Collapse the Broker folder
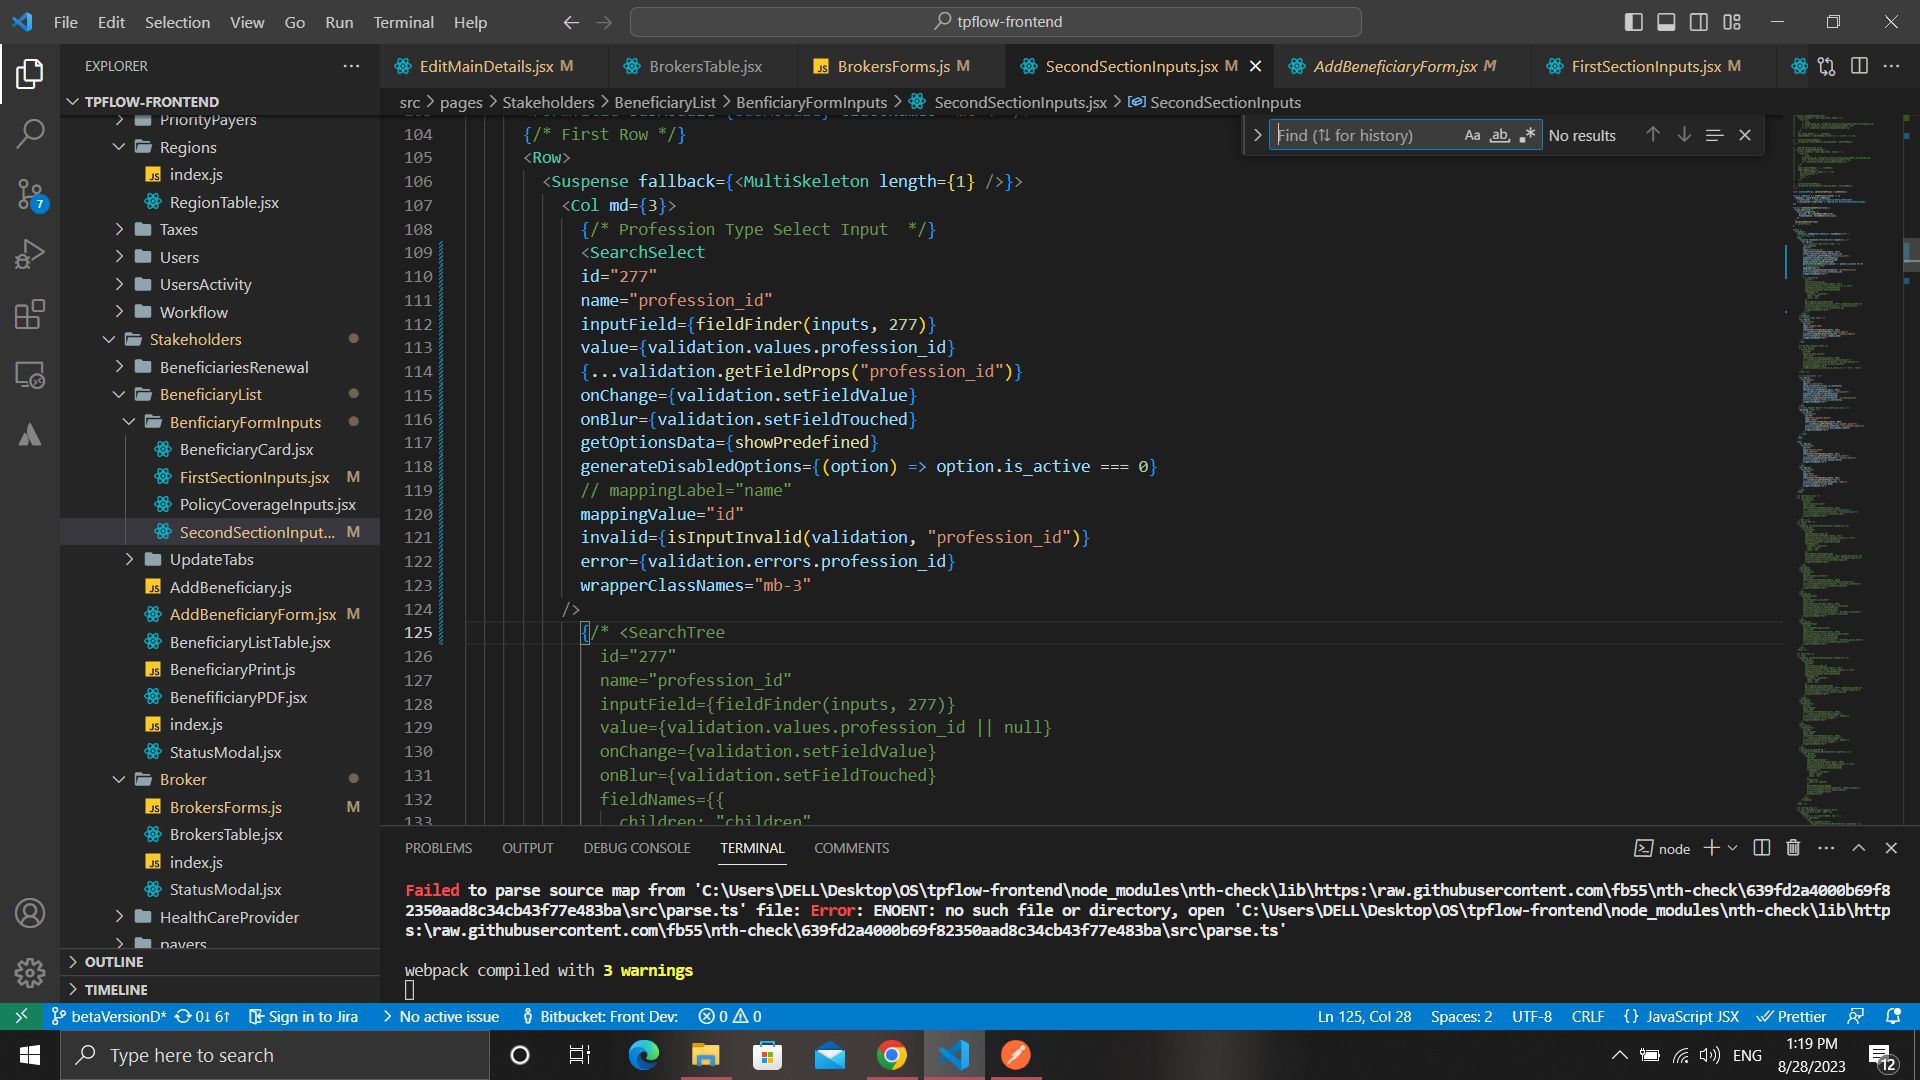Image resolution: width=1920 pixels, height=1080 pixels. (x=182, y=779)
